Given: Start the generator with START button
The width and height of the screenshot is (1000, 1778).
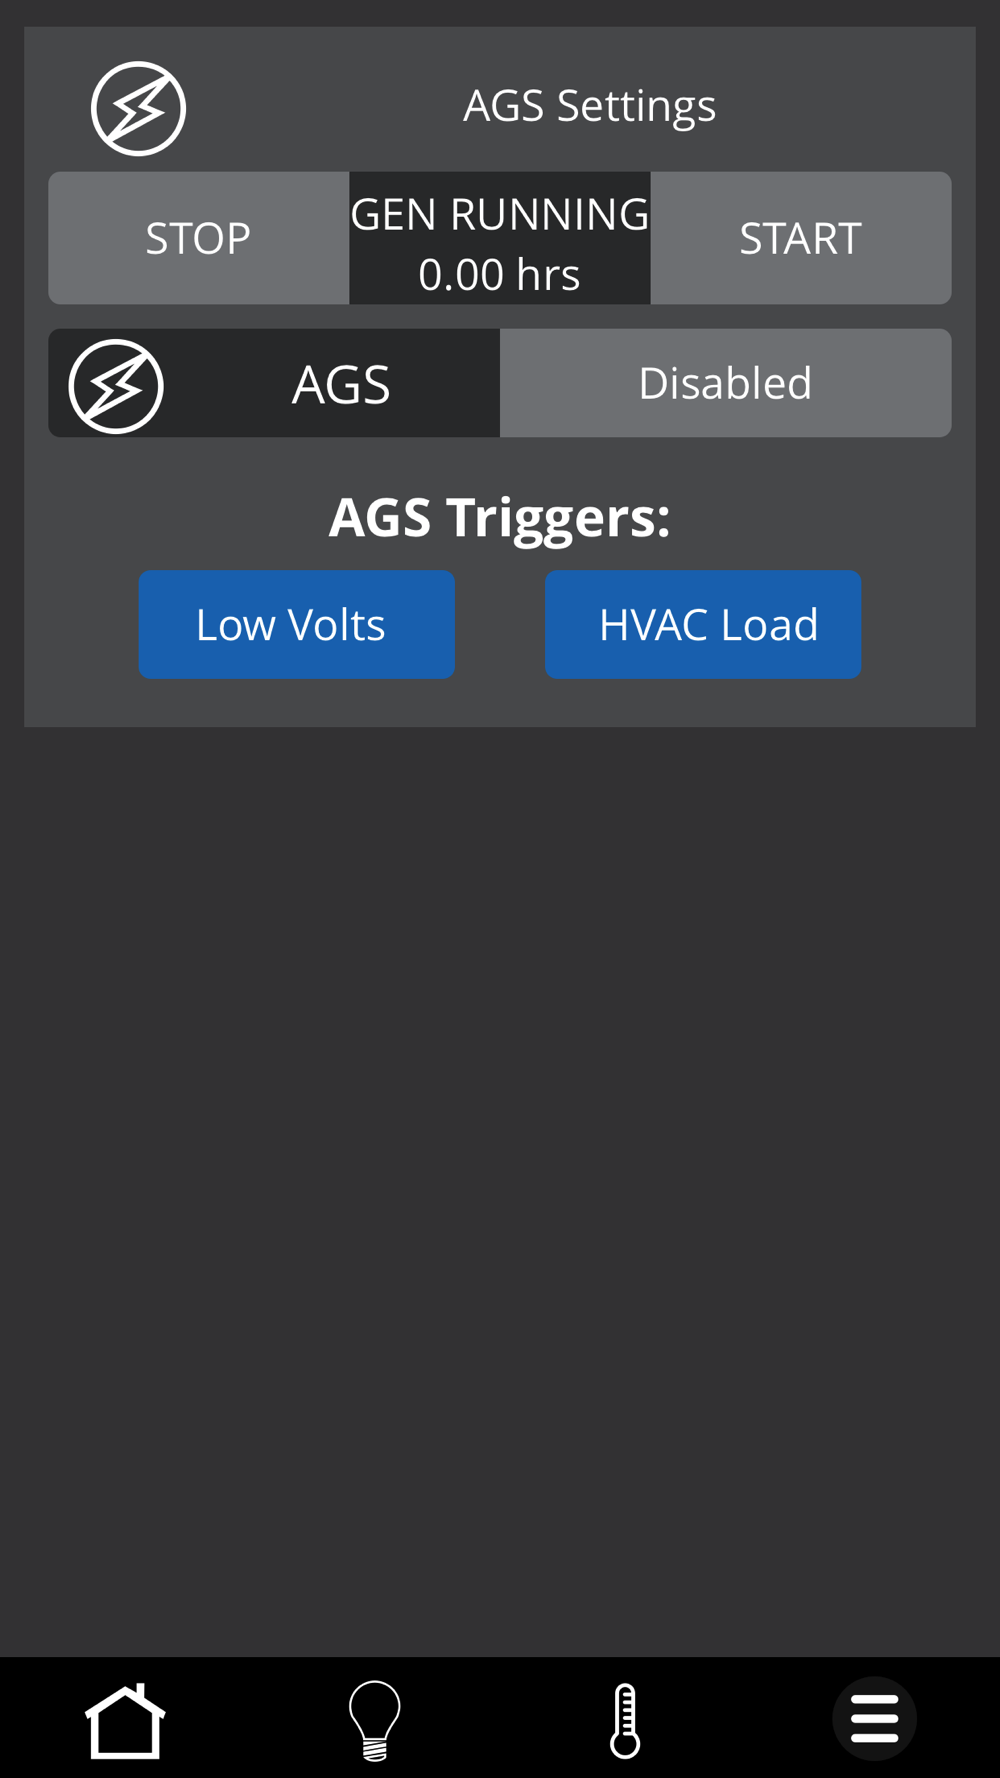Looking at the screenshot, I should 801,238.
